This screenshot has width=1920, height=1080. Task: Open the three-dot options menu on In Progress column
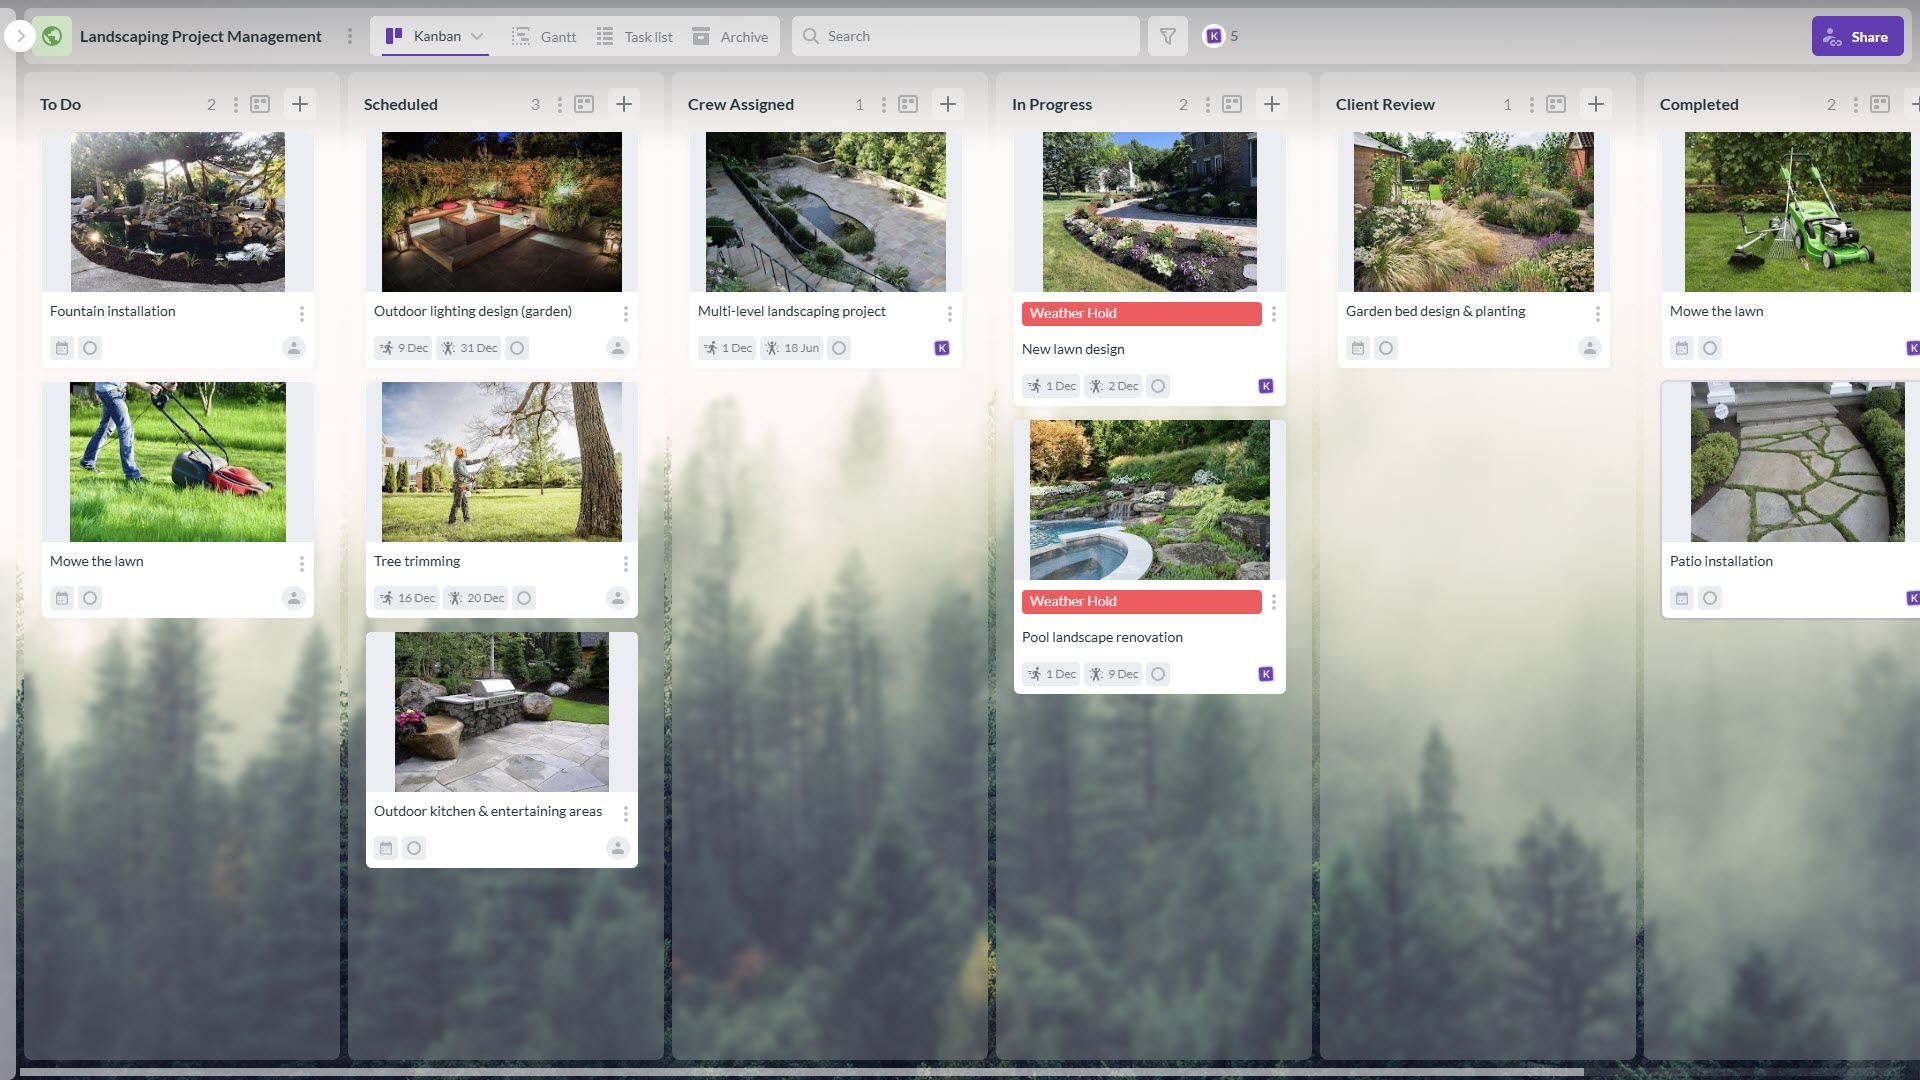[x=1207, y=103]
